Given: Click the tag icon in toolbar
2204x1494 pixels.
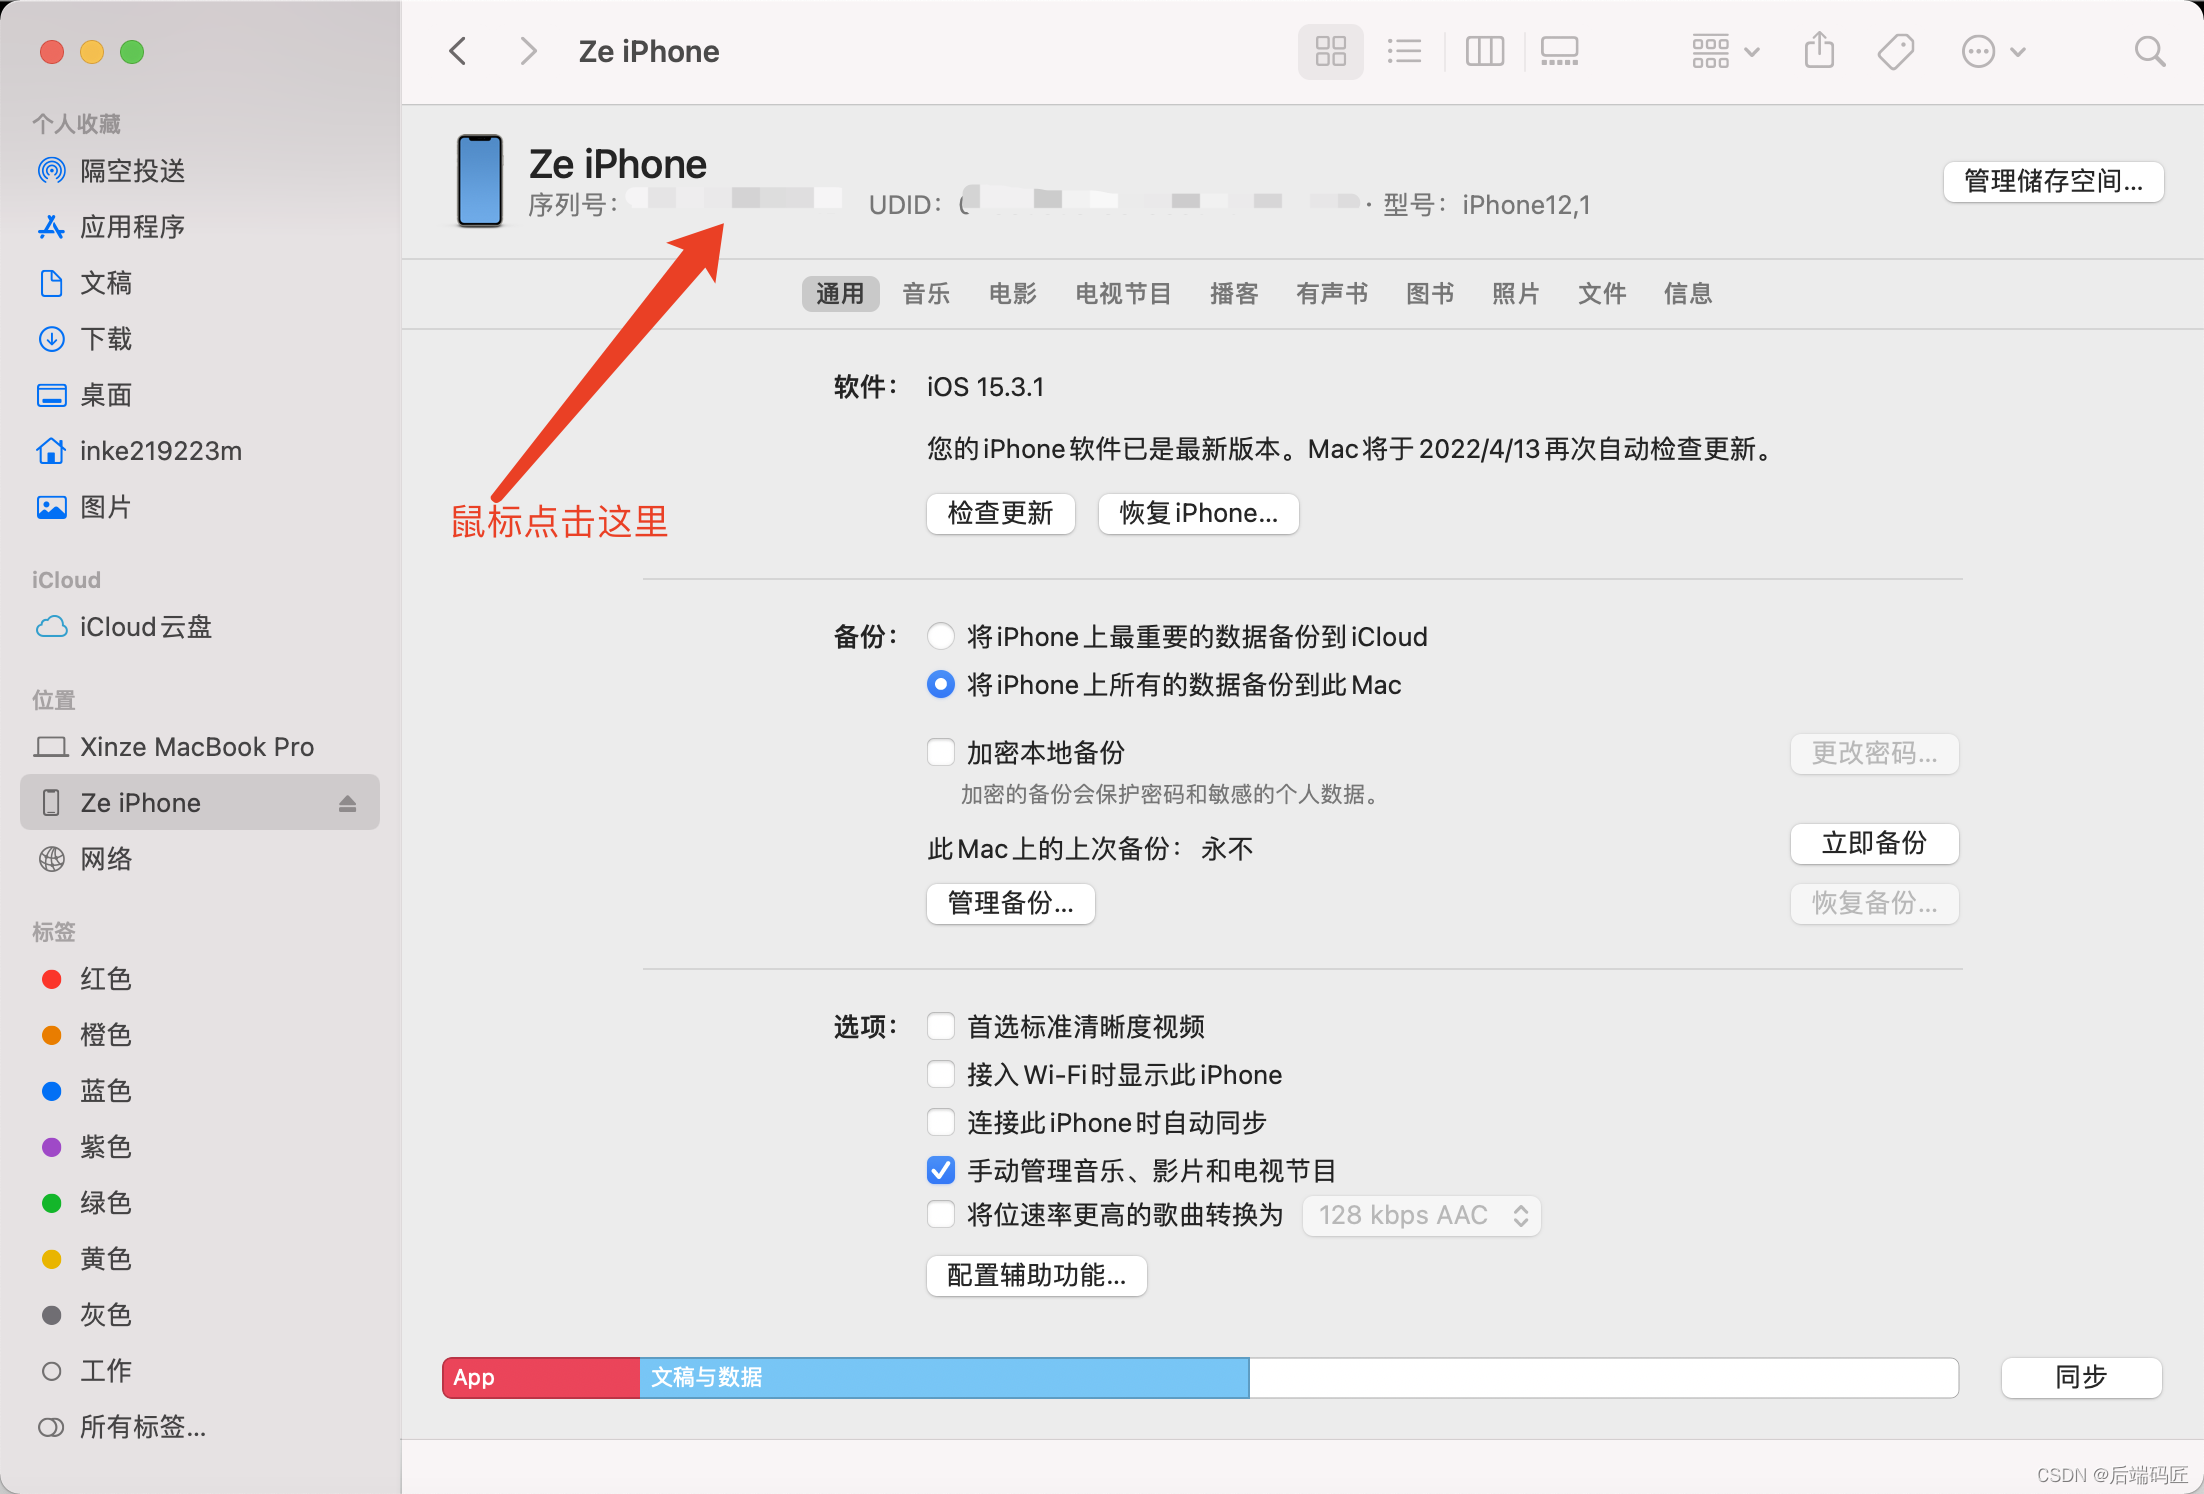Looking at the screenshot, I should click(x=1895, y=51).
